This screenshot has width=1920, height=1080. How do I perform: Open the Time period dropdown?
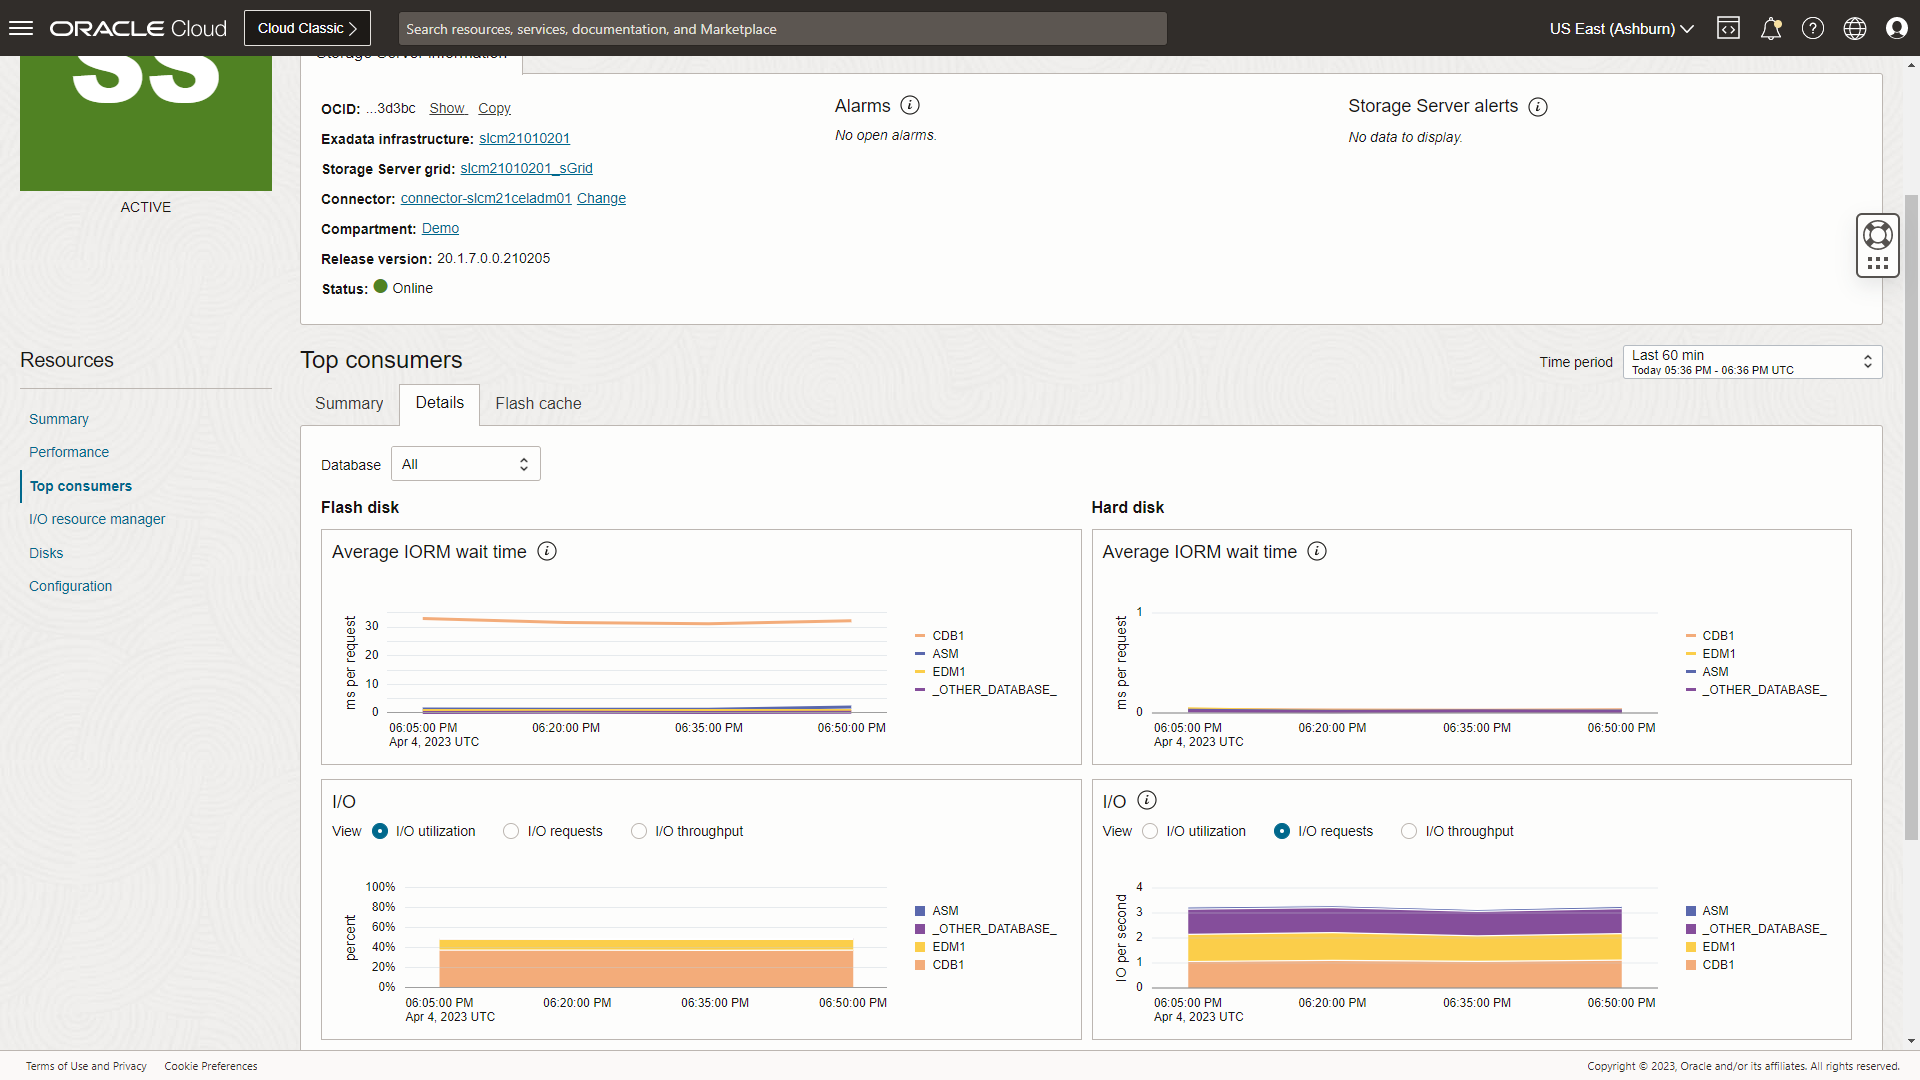1752,362
